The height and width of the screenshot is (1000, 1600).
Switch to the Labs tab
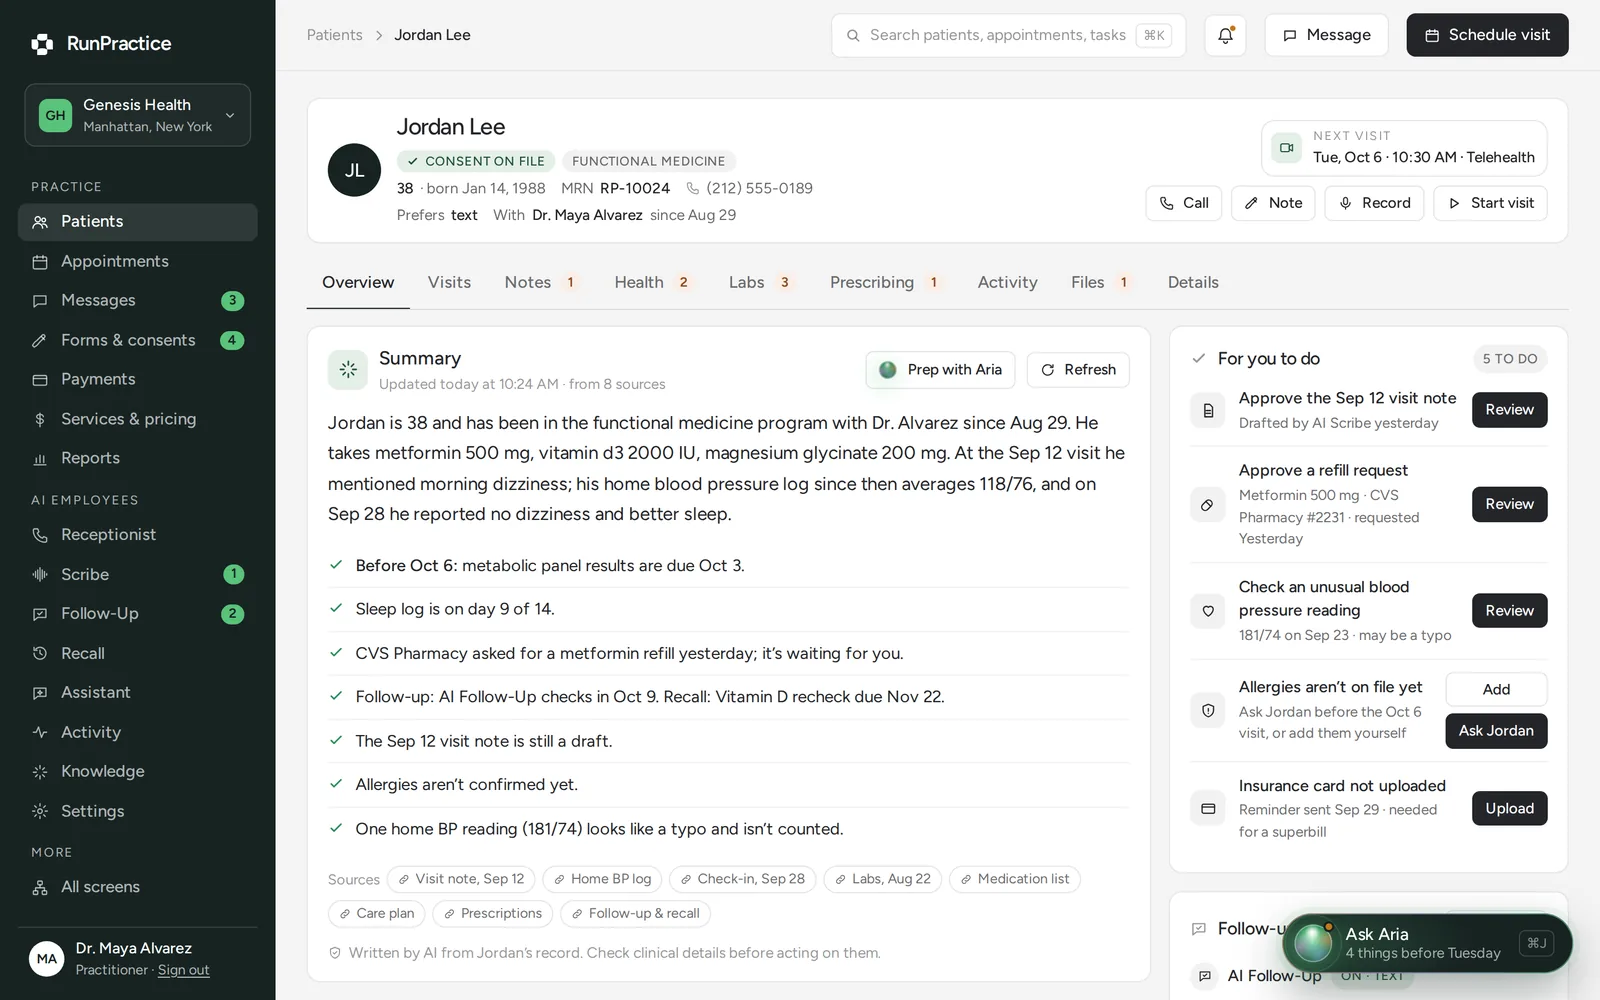[x=760, y=283]
